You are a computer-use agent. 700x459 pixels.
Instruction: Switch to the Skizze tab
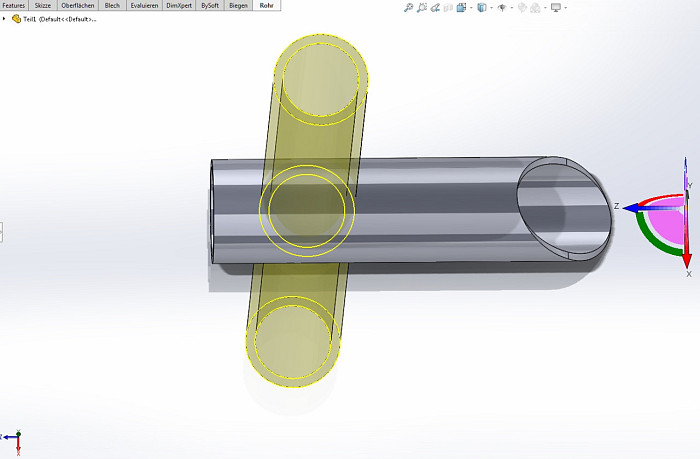pos(43,5)
